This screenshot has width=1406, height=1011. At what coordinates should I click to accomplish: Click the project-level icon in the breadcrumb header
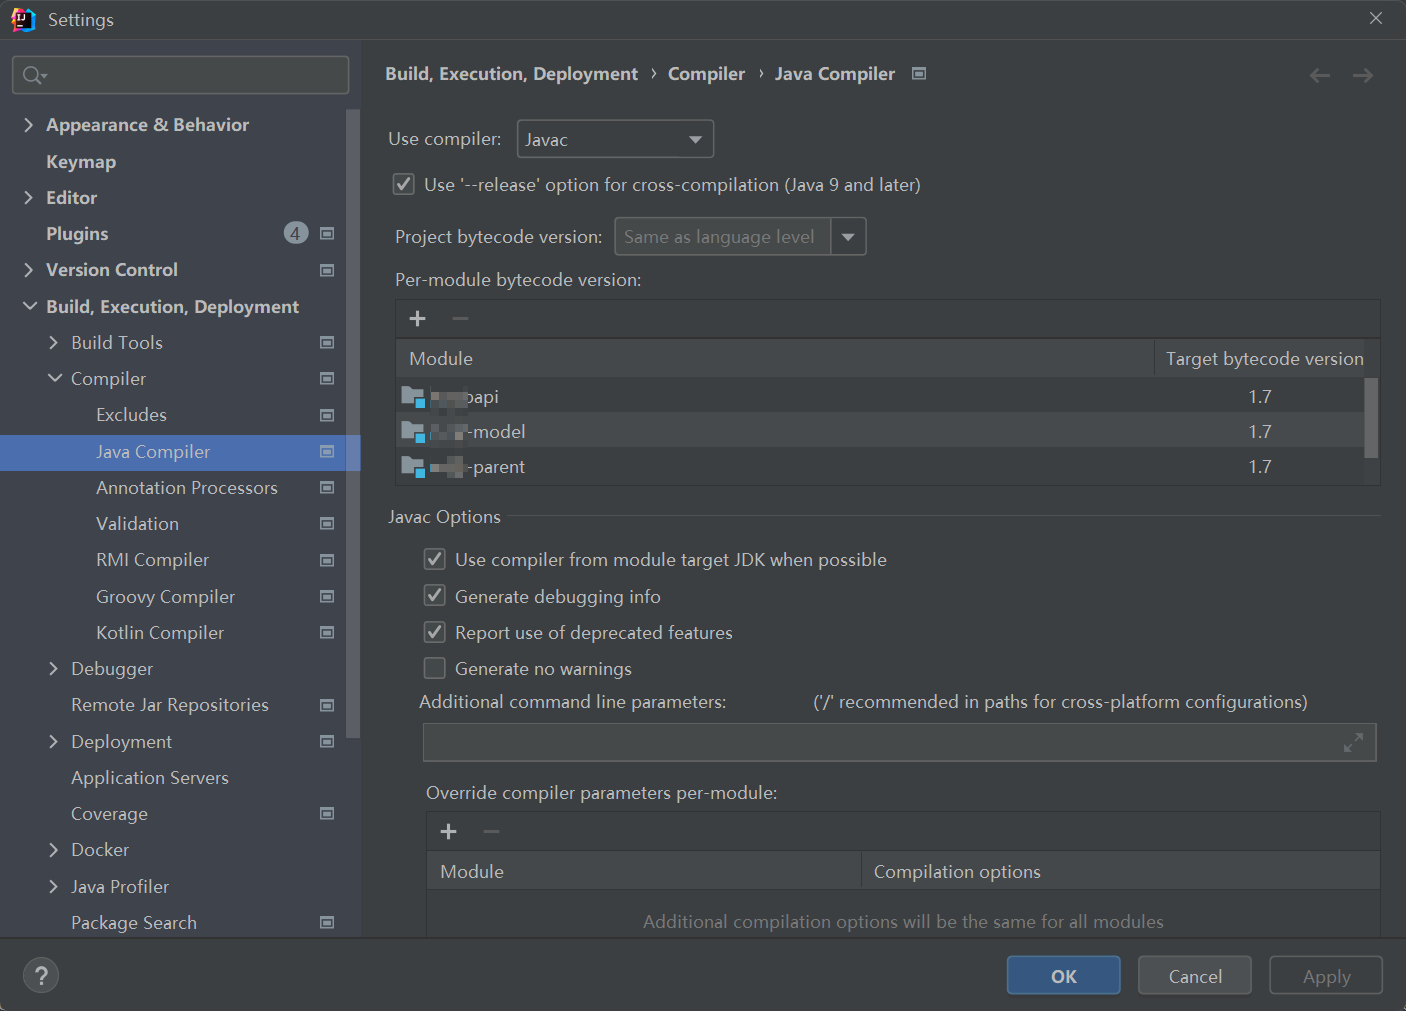coord(919,74)
